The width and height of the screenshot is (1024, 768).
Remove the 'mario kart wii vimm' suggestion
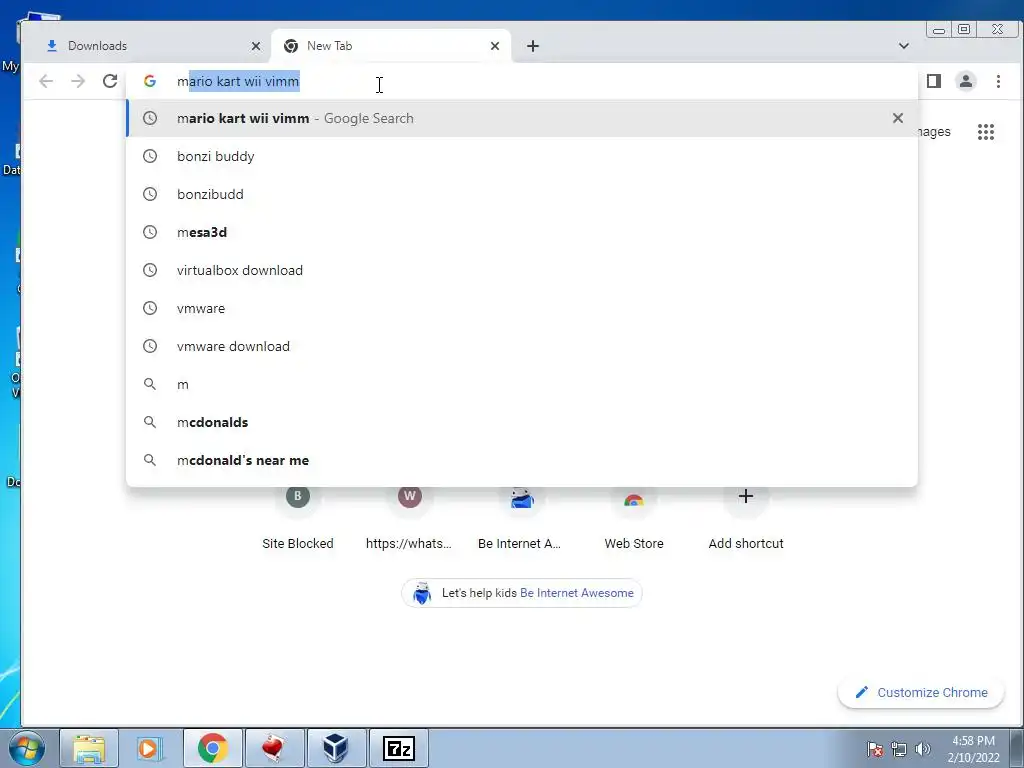(x=898, y=118)
